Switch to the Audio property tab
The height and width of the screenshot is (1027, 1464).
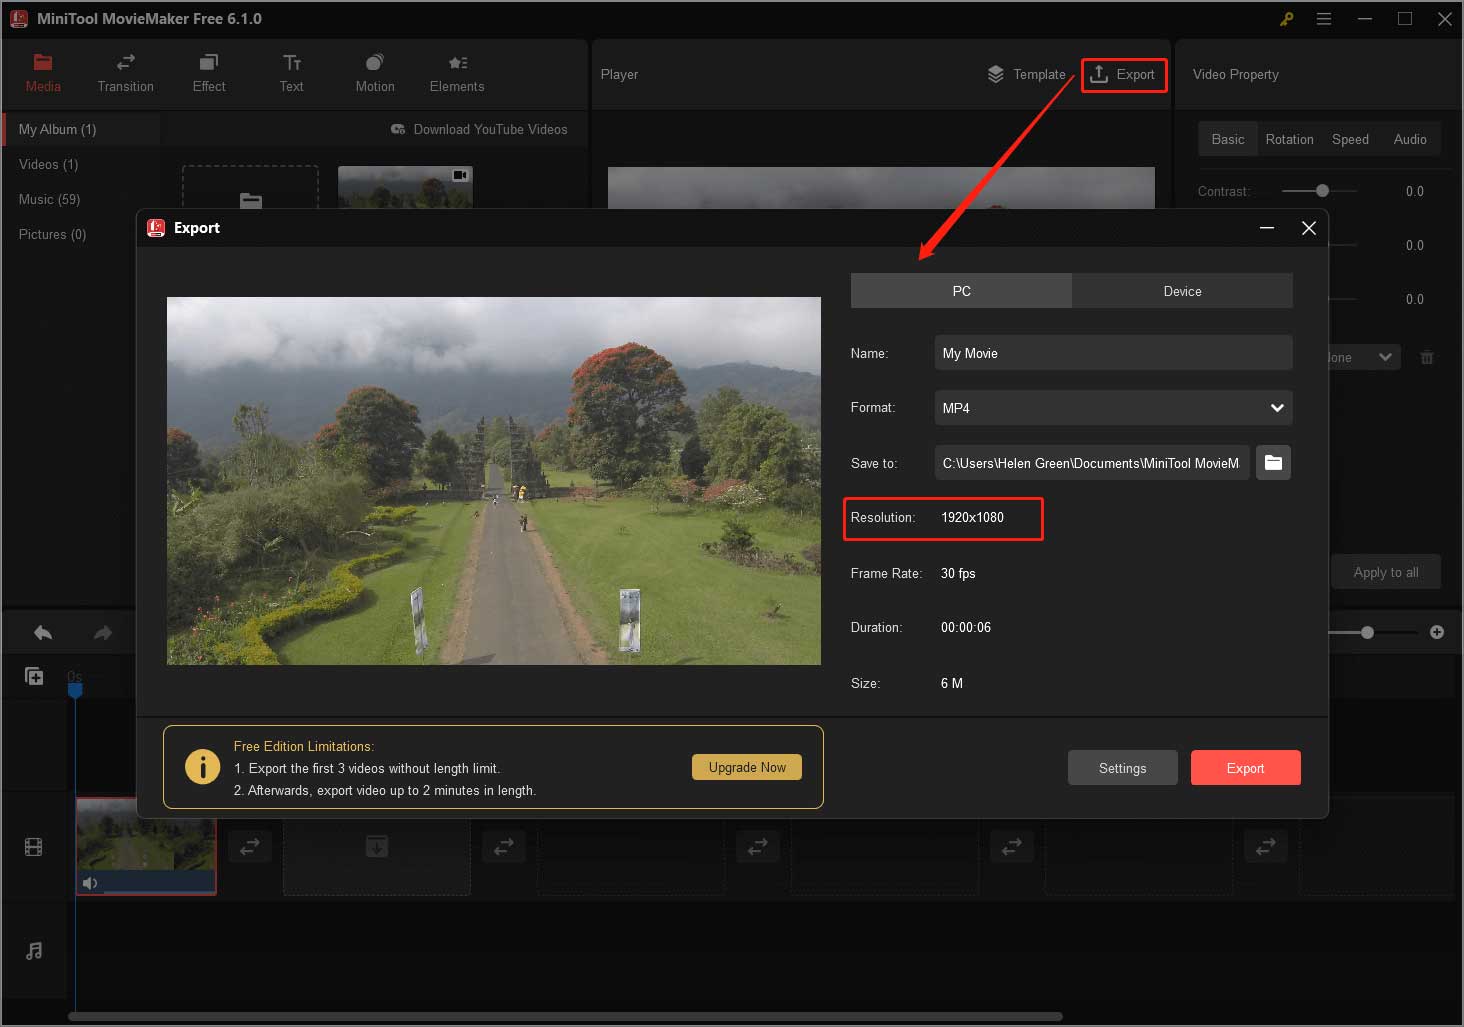coord(1410,139)
